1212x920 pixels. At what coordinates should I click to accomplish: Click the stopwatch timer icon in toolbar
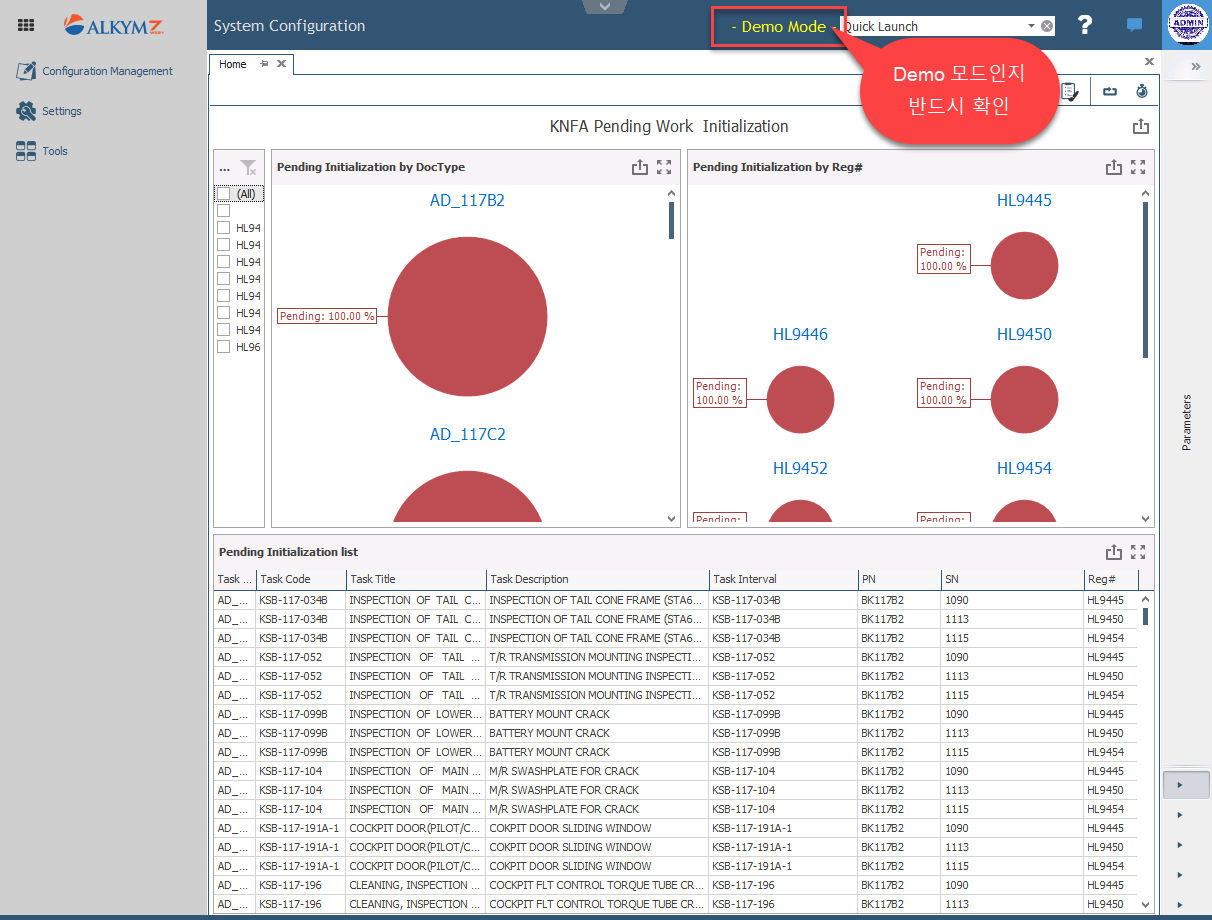(x=1141, y=91)
